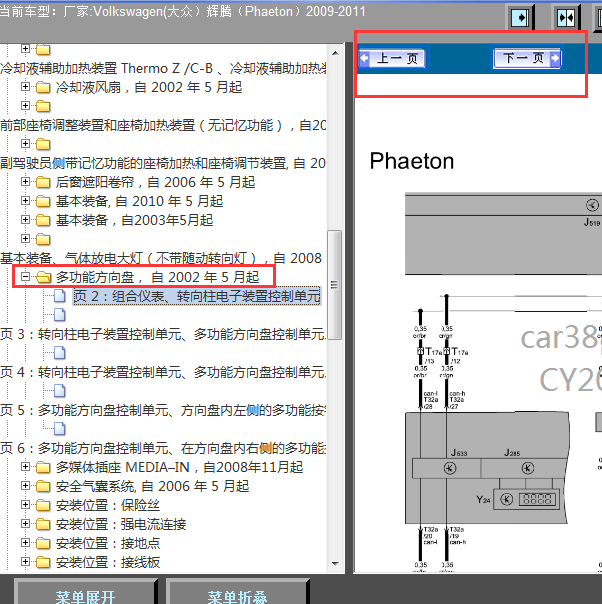Expand the 安装位置：接线板 node
This screenshot has height=604, width=602.
tap(25, 562)
